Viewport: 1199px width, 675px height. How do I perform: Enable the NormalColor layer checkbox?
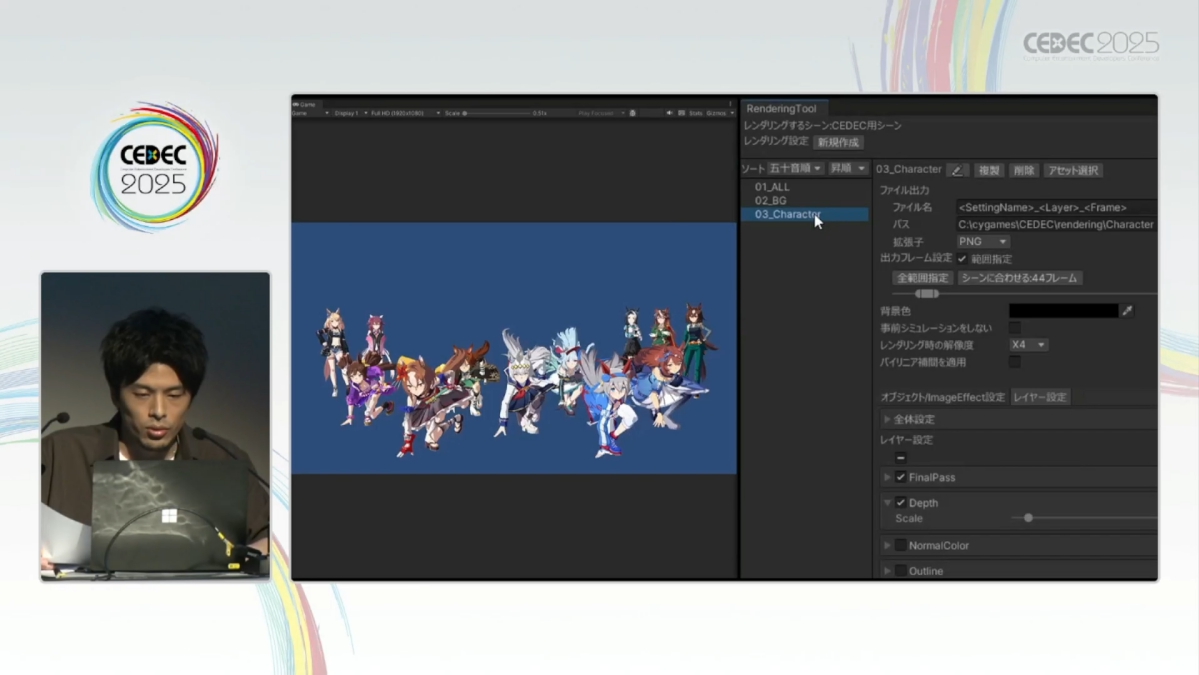901,545
